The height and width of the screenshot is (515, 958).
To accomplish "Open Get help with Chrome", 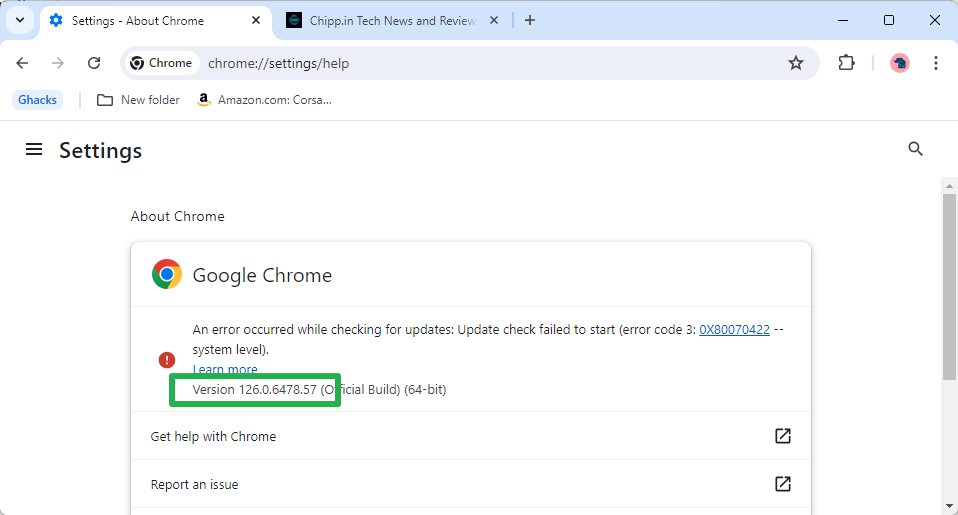I will [471, 436].
